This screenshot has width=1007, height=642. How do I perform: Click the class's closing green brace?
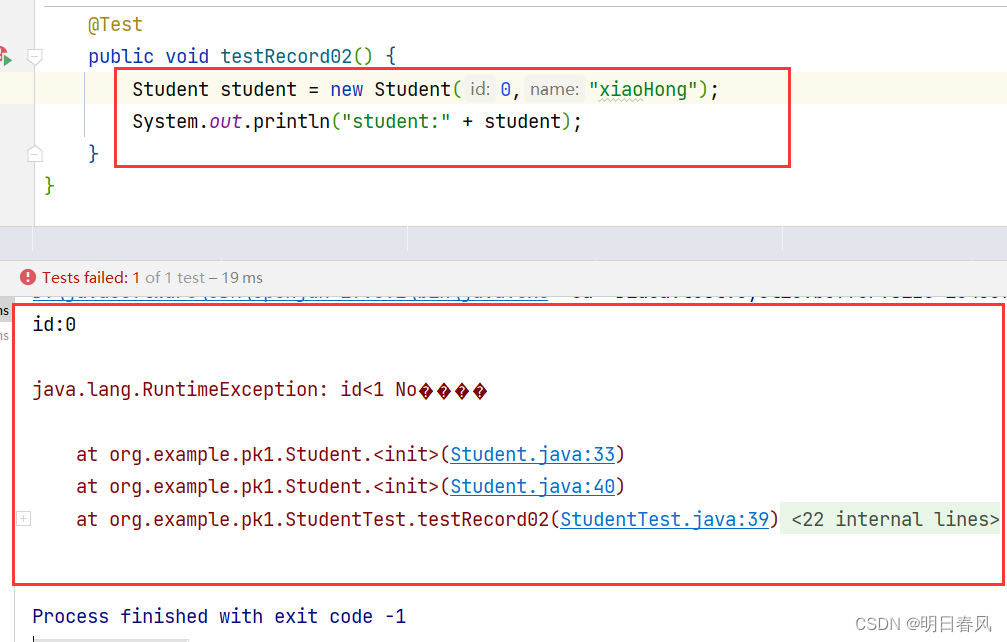coord(49,186)
